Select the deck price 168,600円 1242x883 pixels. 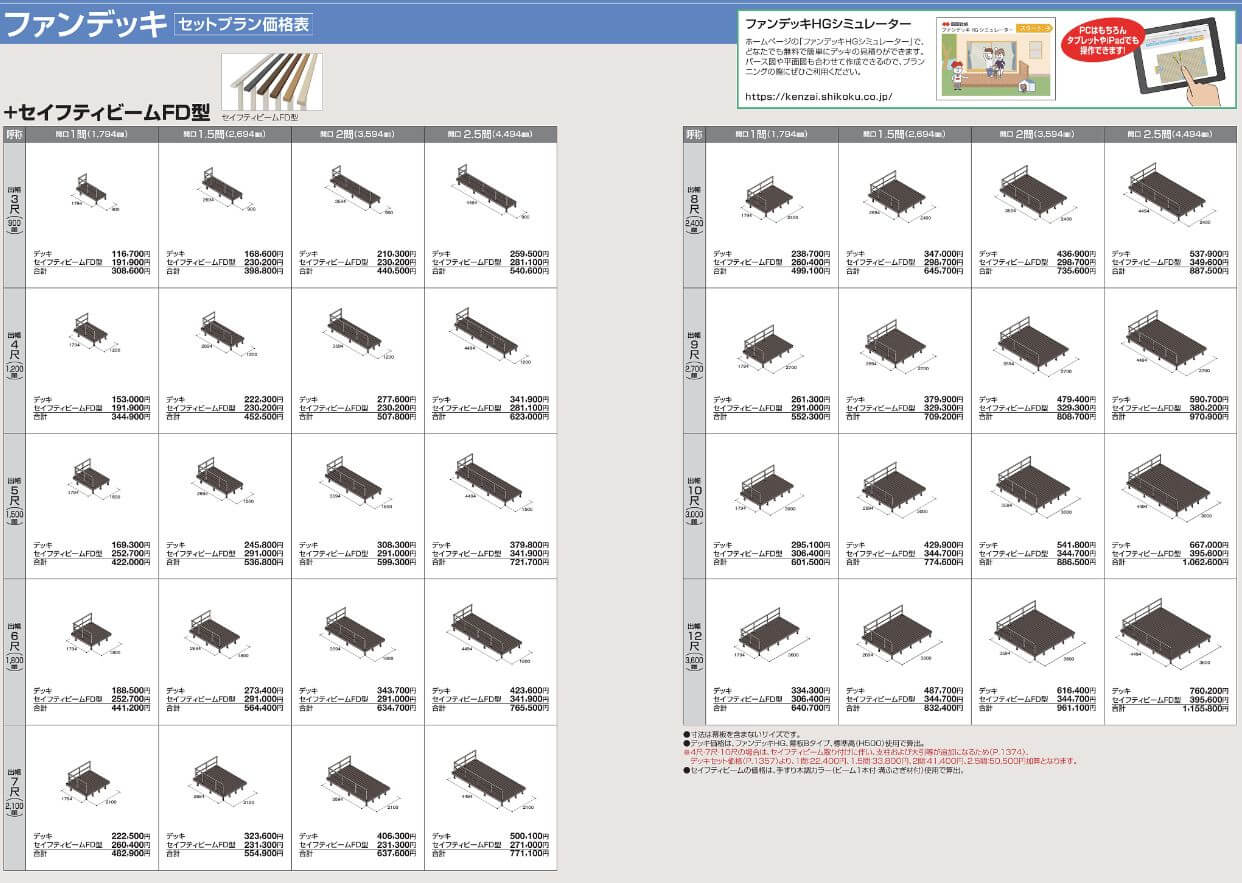tap(263, 254)
